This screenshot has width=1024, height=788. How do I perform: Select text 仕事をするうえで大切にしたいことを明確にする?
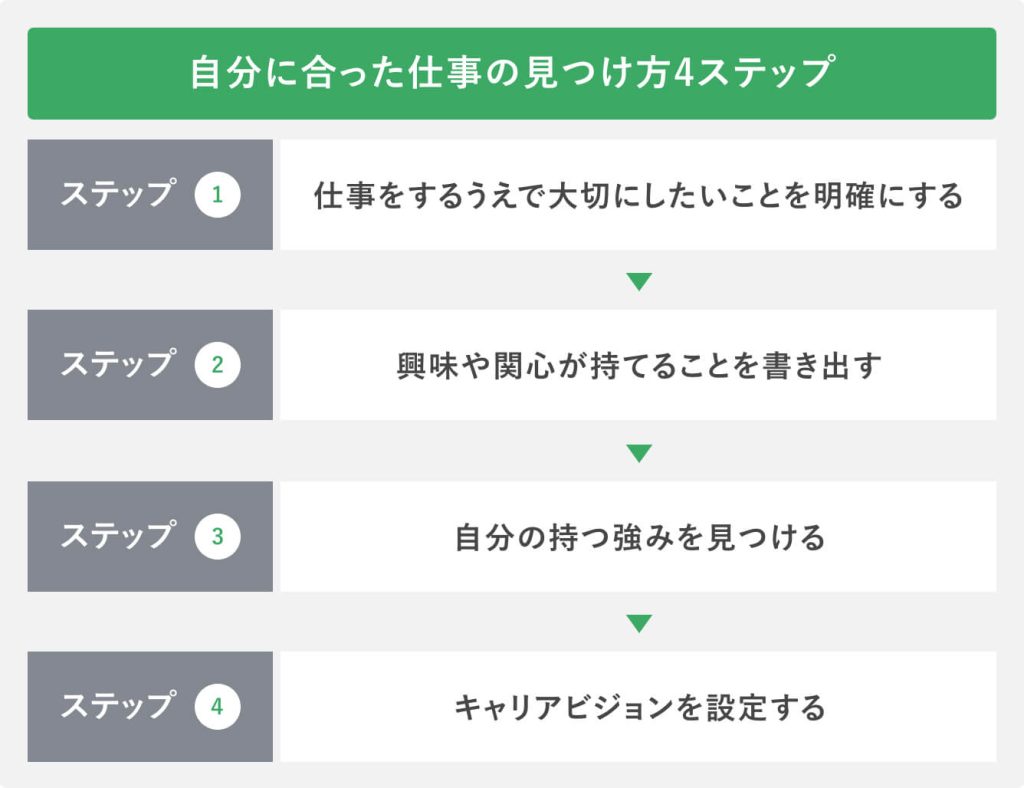(639, 195)
